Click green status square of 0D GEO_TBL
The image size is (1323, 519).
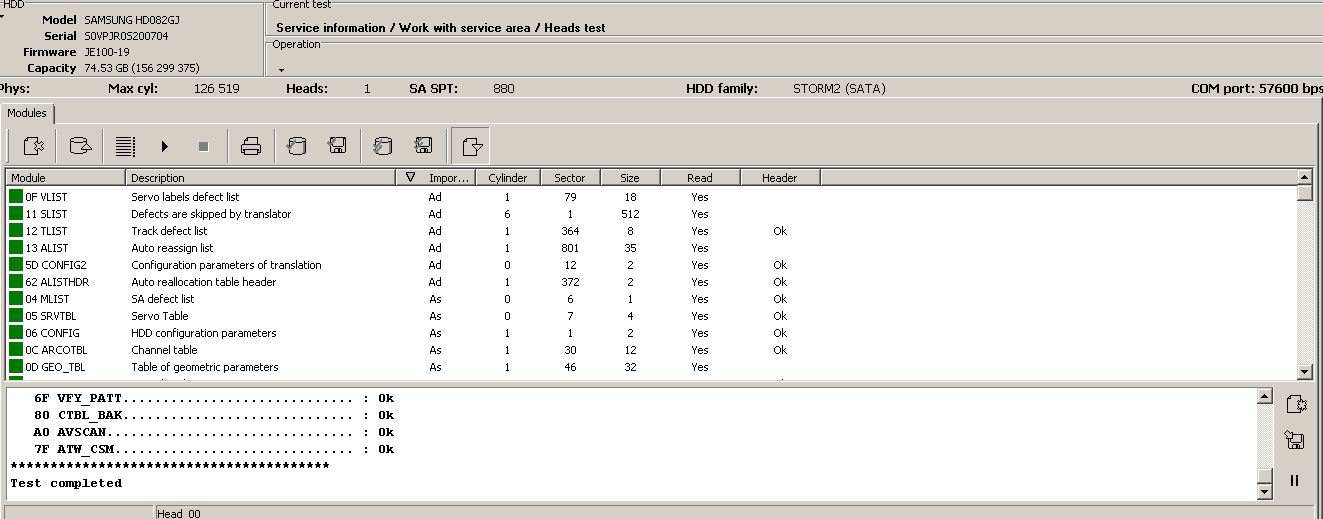coord(16,367)
